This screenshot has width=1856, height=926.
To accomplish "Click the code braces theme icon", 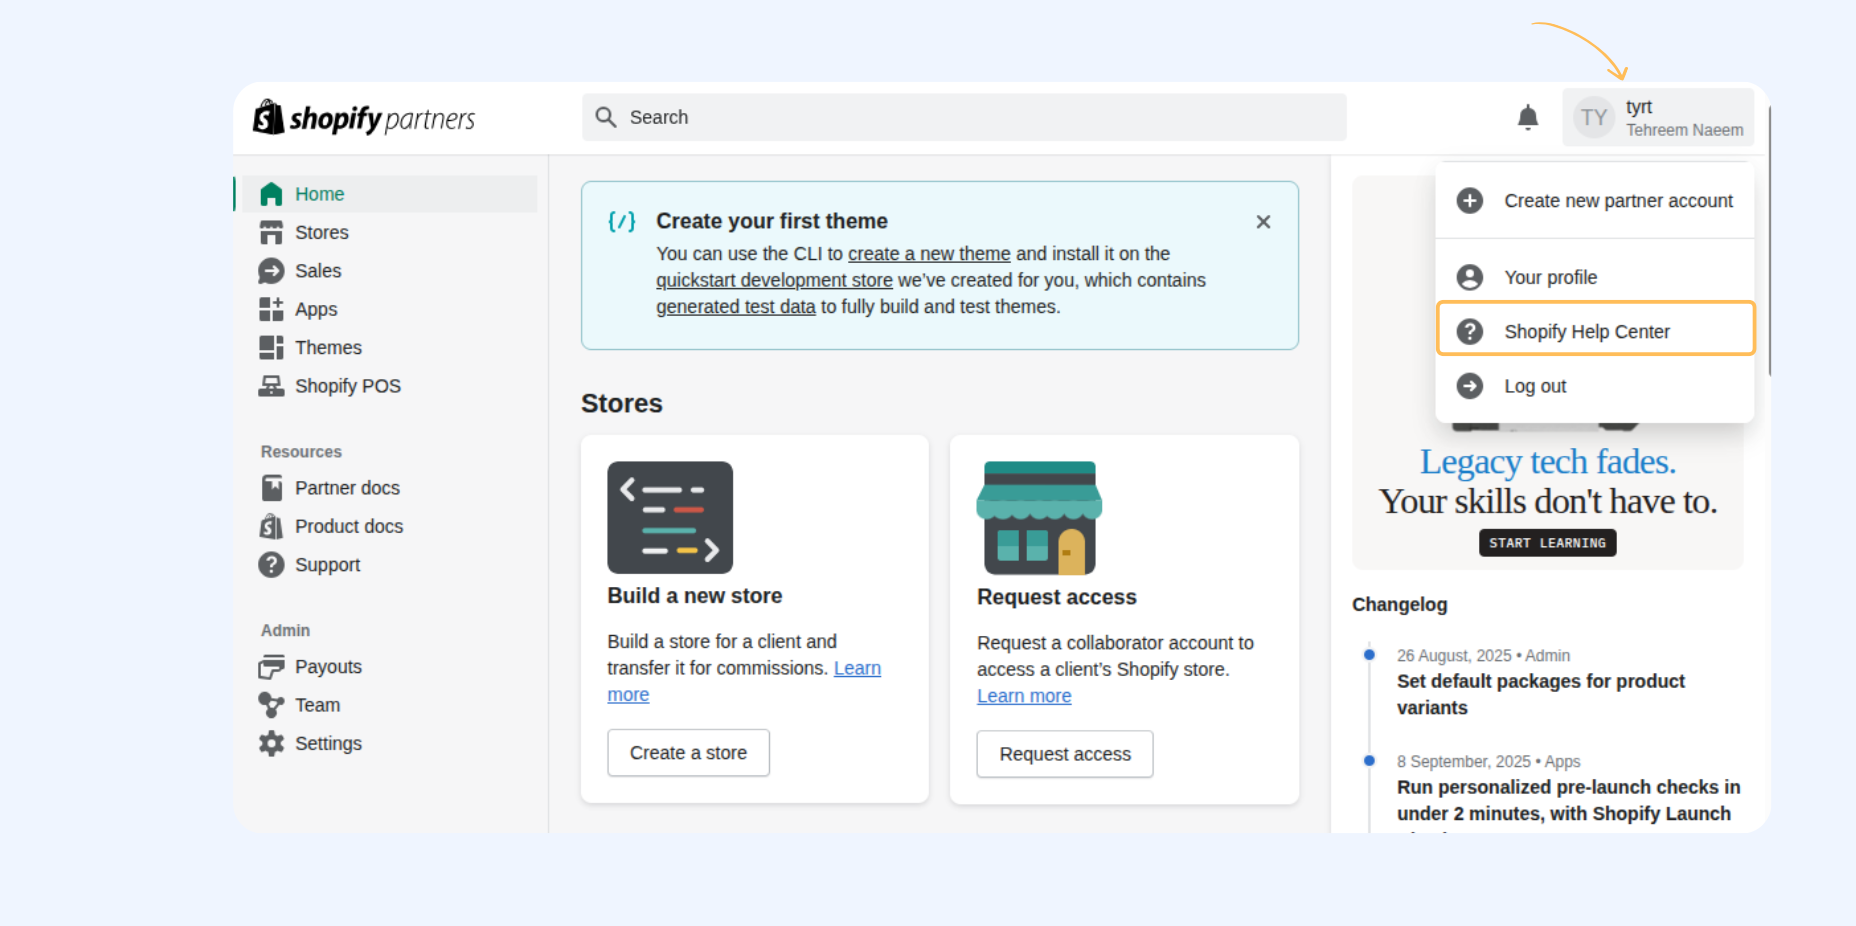I will point(622,221).
